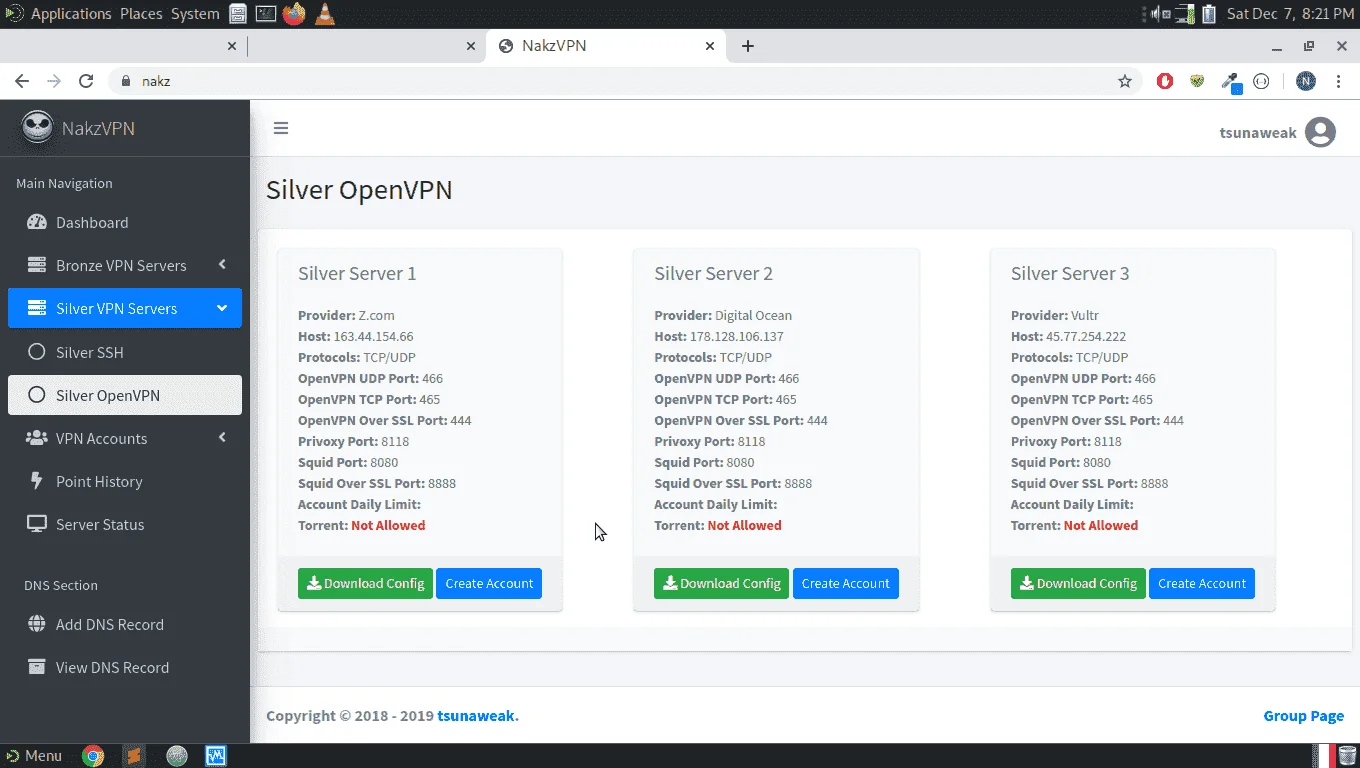Collapse the Silver VPN Servers chevron
The height and width of the screenshot is (768, 1360).
[x=222, y=308]
